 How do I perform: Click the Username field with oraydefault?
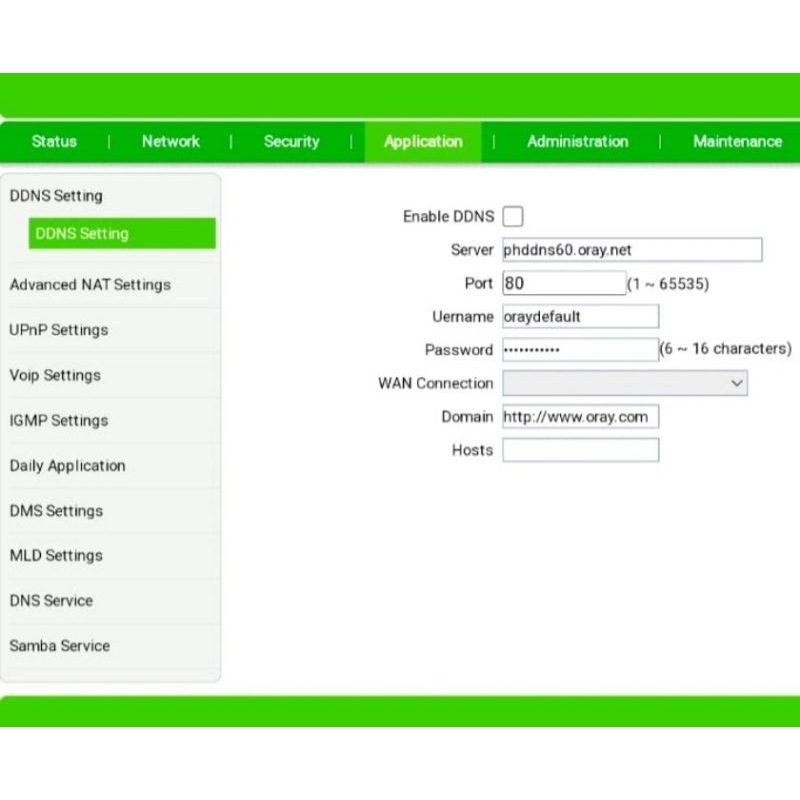point(580,317)
